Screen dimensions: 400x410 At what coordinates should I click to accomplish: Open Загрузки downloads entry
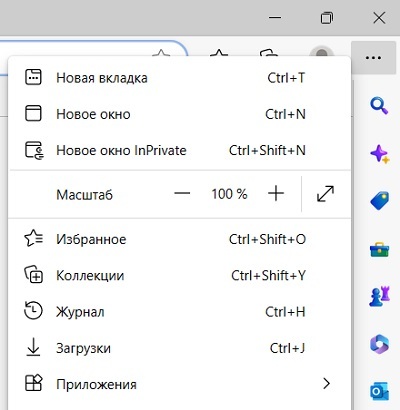(180, 348)
